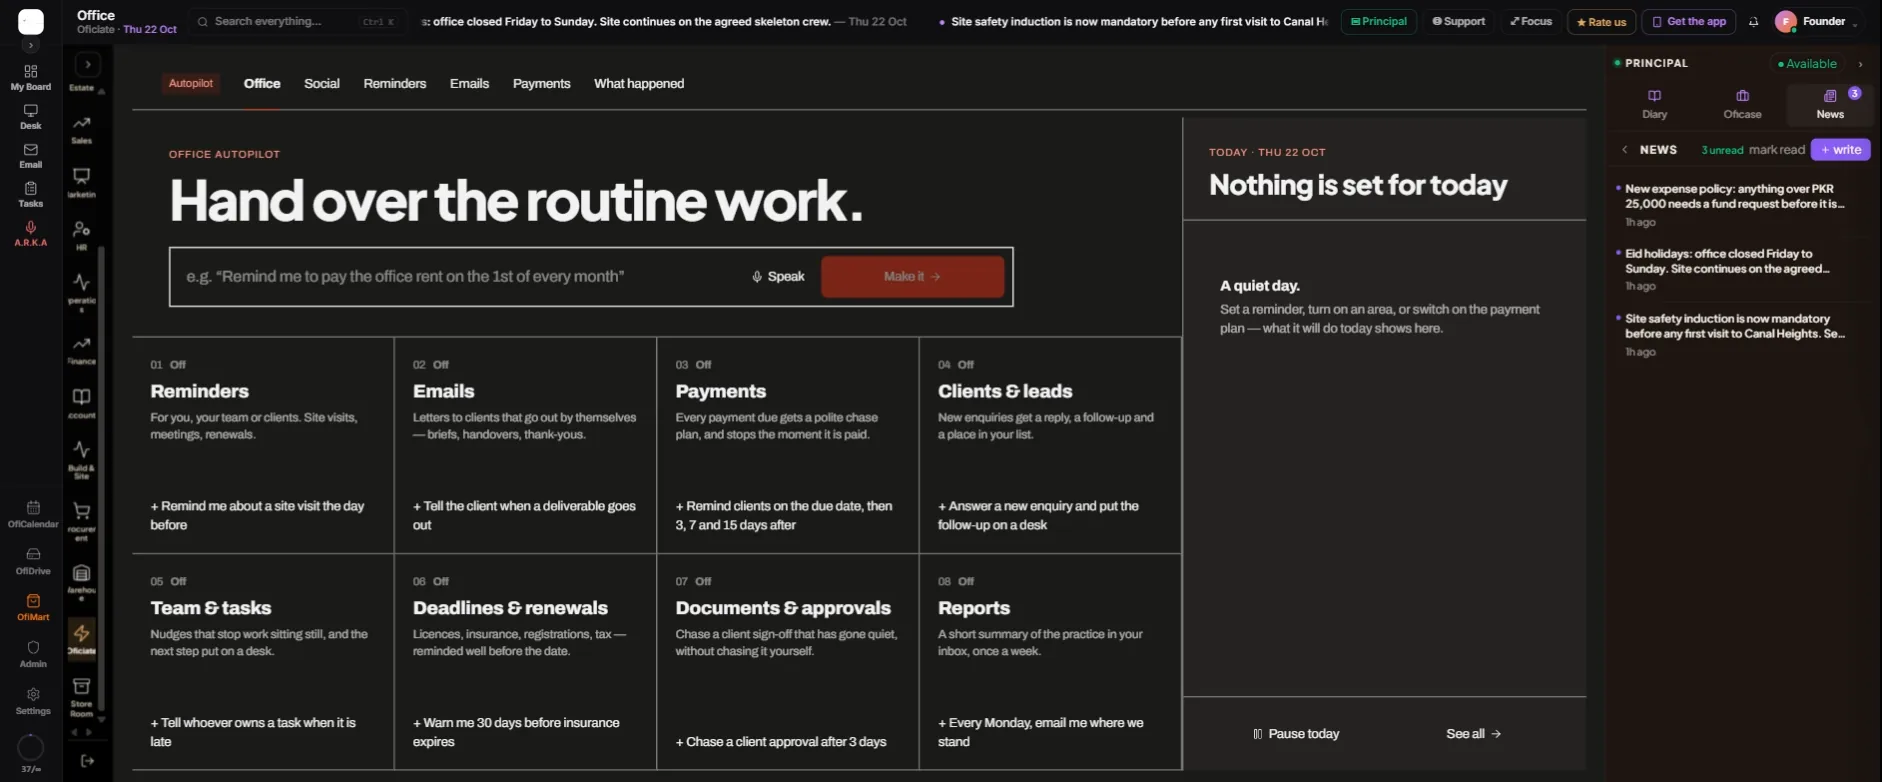The height and width of the screenshot is (782, 1882).
Task: Collapse the Principal panel with its chevron
Action: coord(1860,64)
